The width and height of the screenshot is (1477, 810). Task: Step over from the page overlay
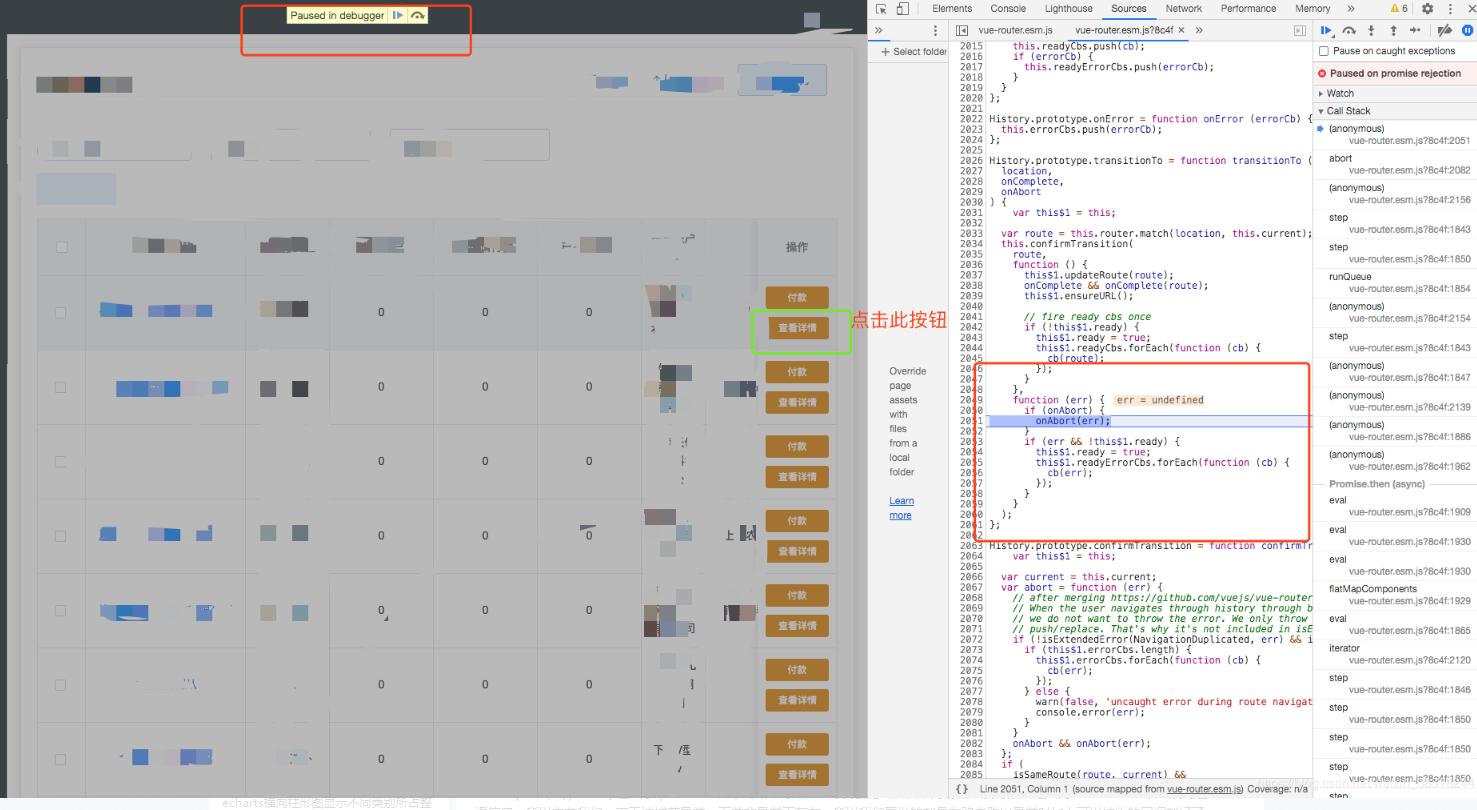tap(417, 15)
